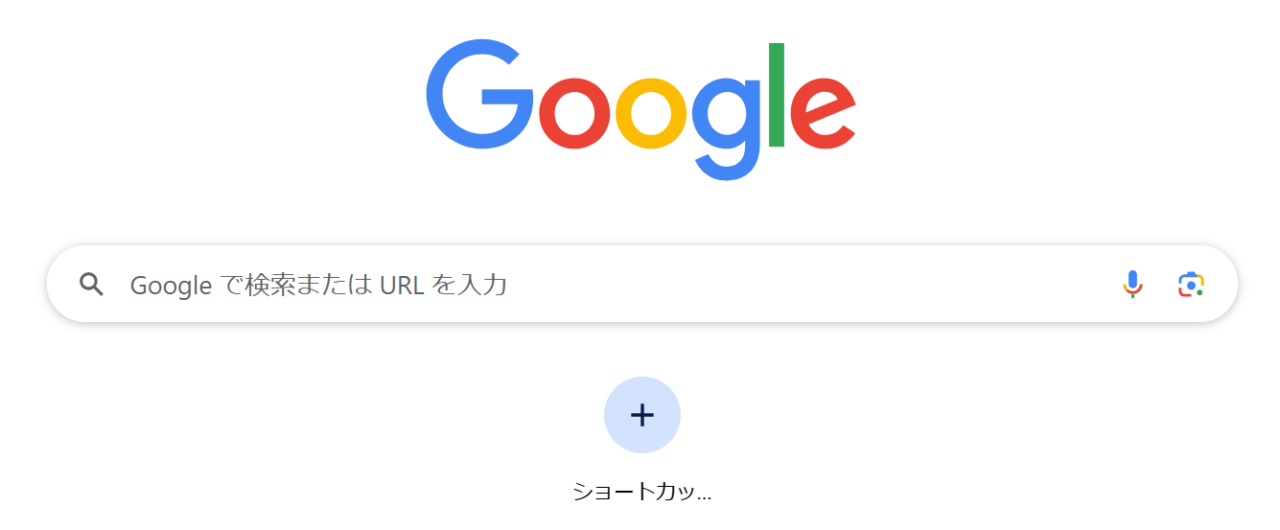1280x530 pixels.
Task: Add a new shortcut with round button
Action: coord(642,415)
